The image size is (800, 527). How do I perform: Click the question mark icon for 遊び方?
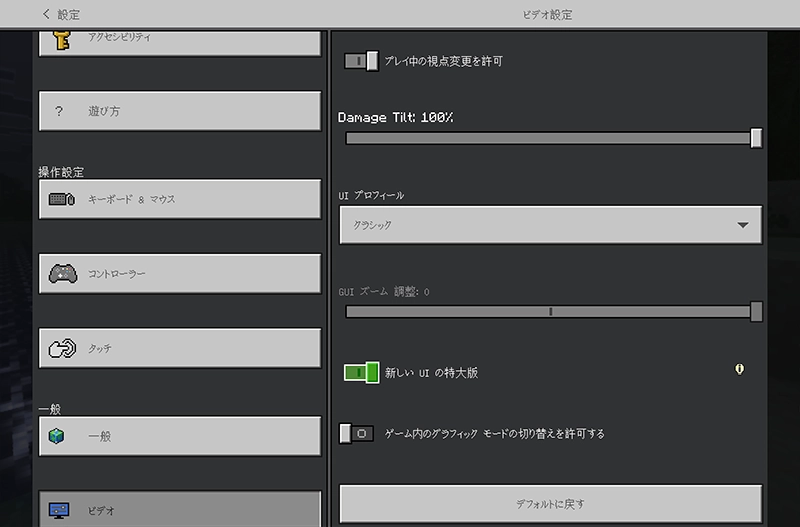59,111
